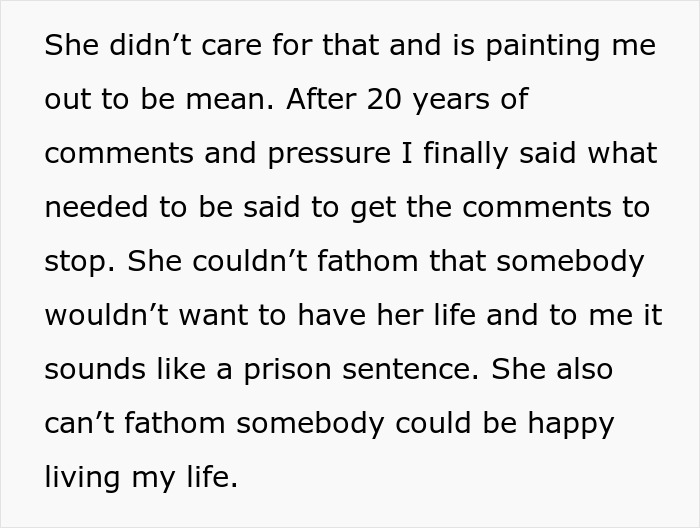Click the words 'painting me'
The width and height of the screenshot is (700, 528).
point(571,46)
